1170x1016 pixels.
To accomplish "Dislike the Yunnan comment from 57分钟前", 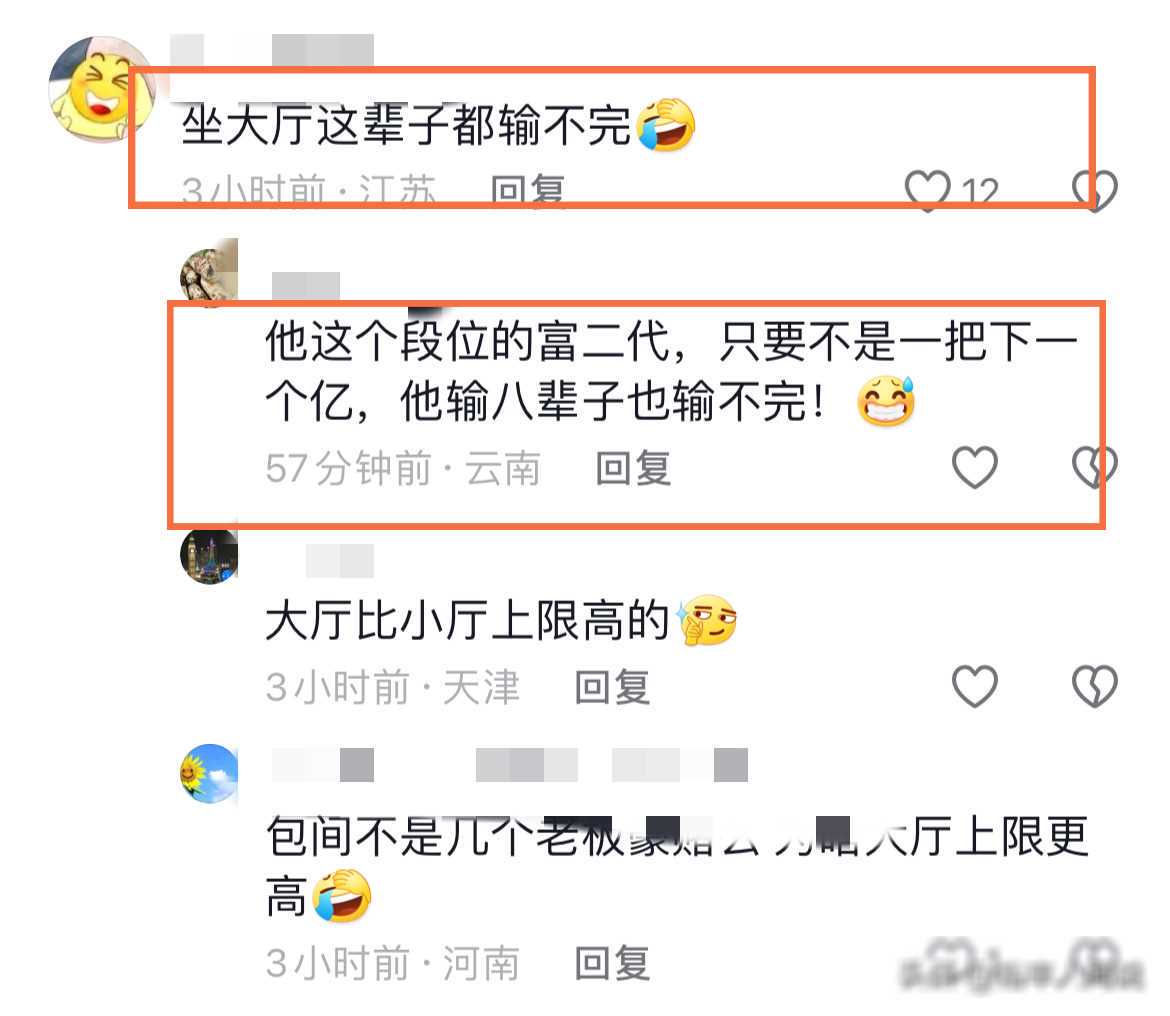I will coord(1095,467).
